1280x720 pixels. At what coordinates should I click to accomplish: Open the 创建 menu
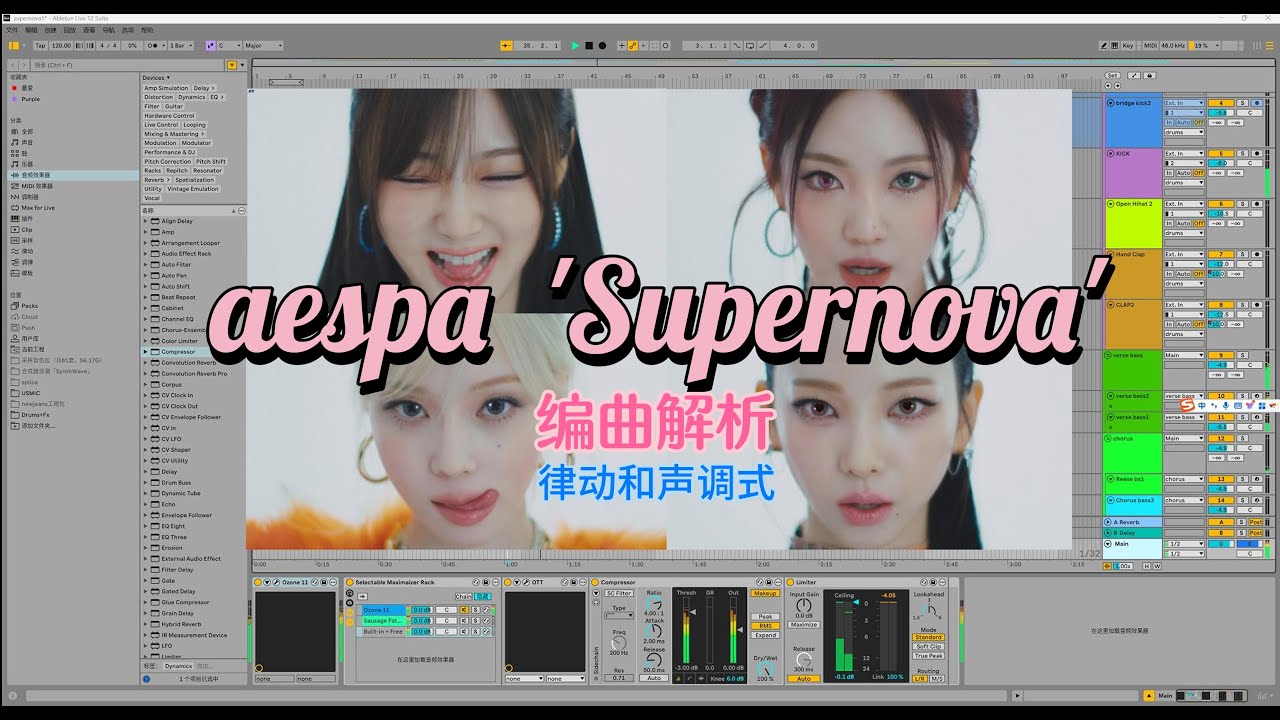[x=50, y=31]
